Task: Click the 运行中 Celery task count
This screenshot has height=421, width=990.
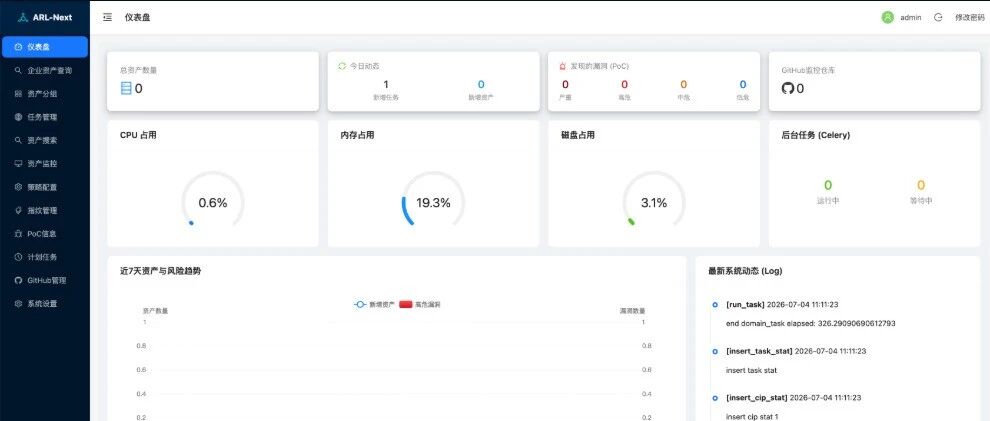Action: pos(828,185)
